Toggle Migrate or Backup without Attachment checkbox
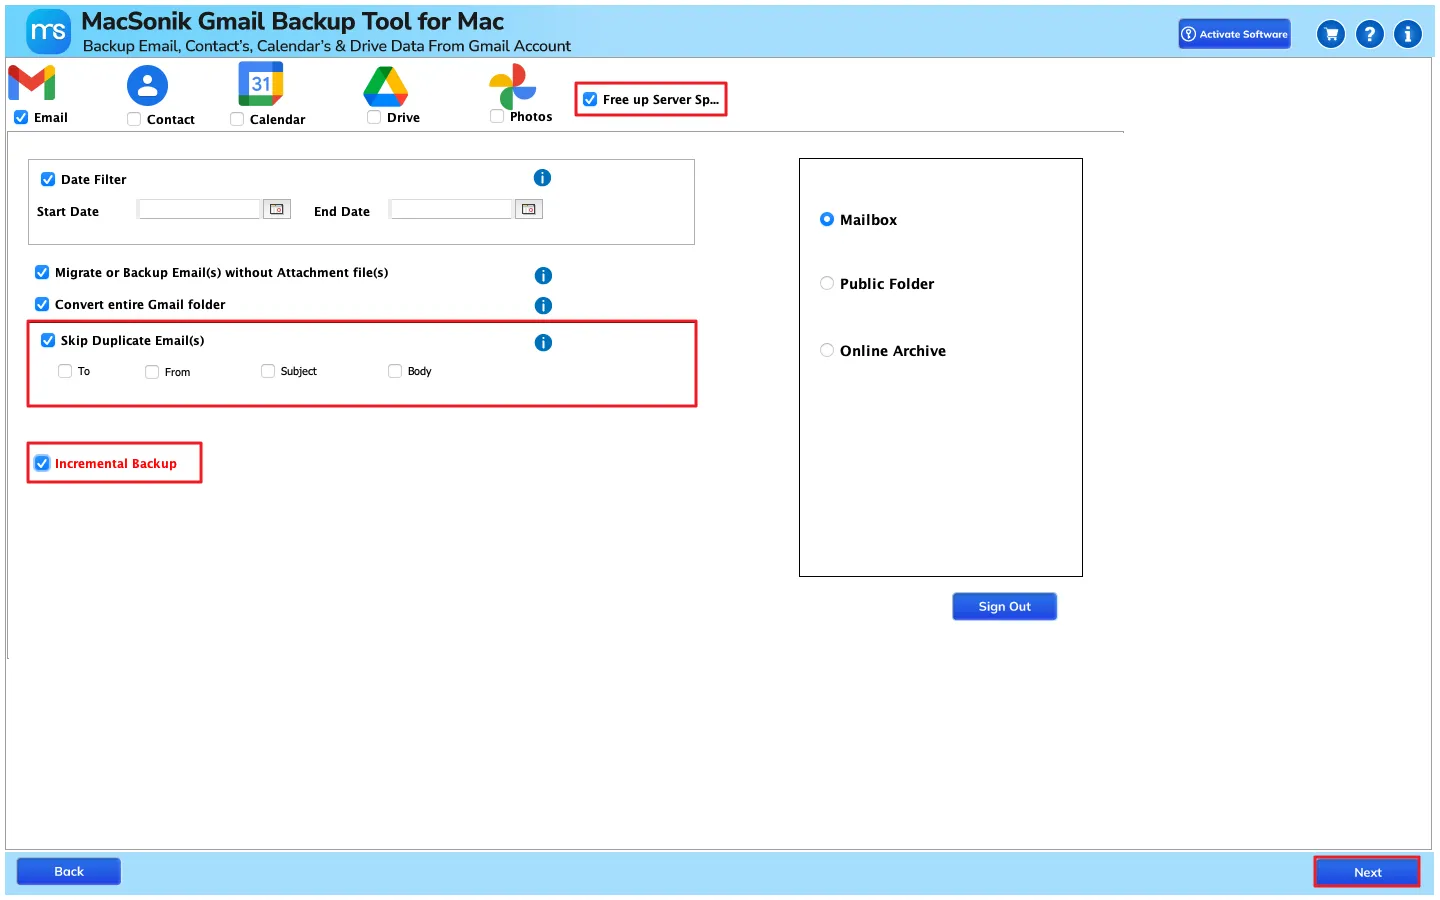The height and width of the screenshot is (900, 1440). pos(42,272)
